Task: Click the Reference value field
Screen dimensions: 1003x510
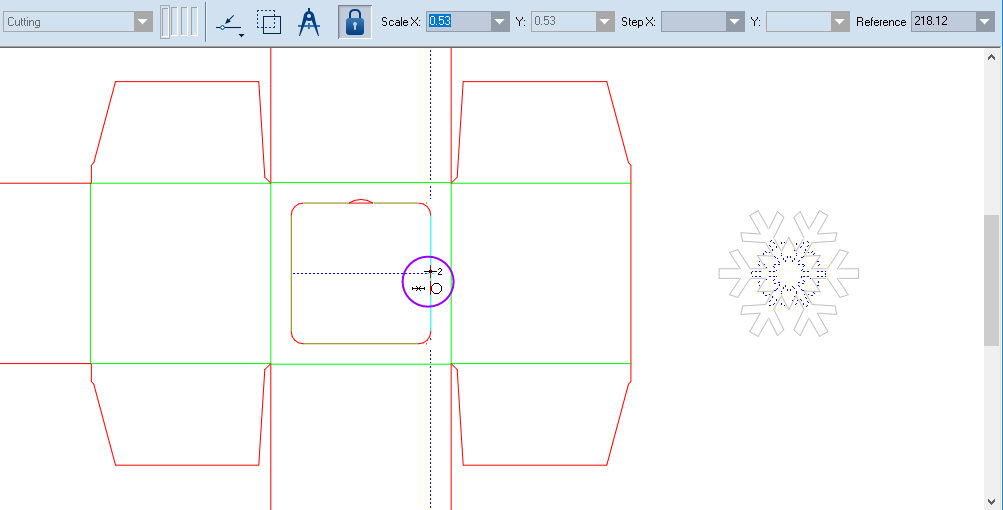Action: click(x=942, y=22)
